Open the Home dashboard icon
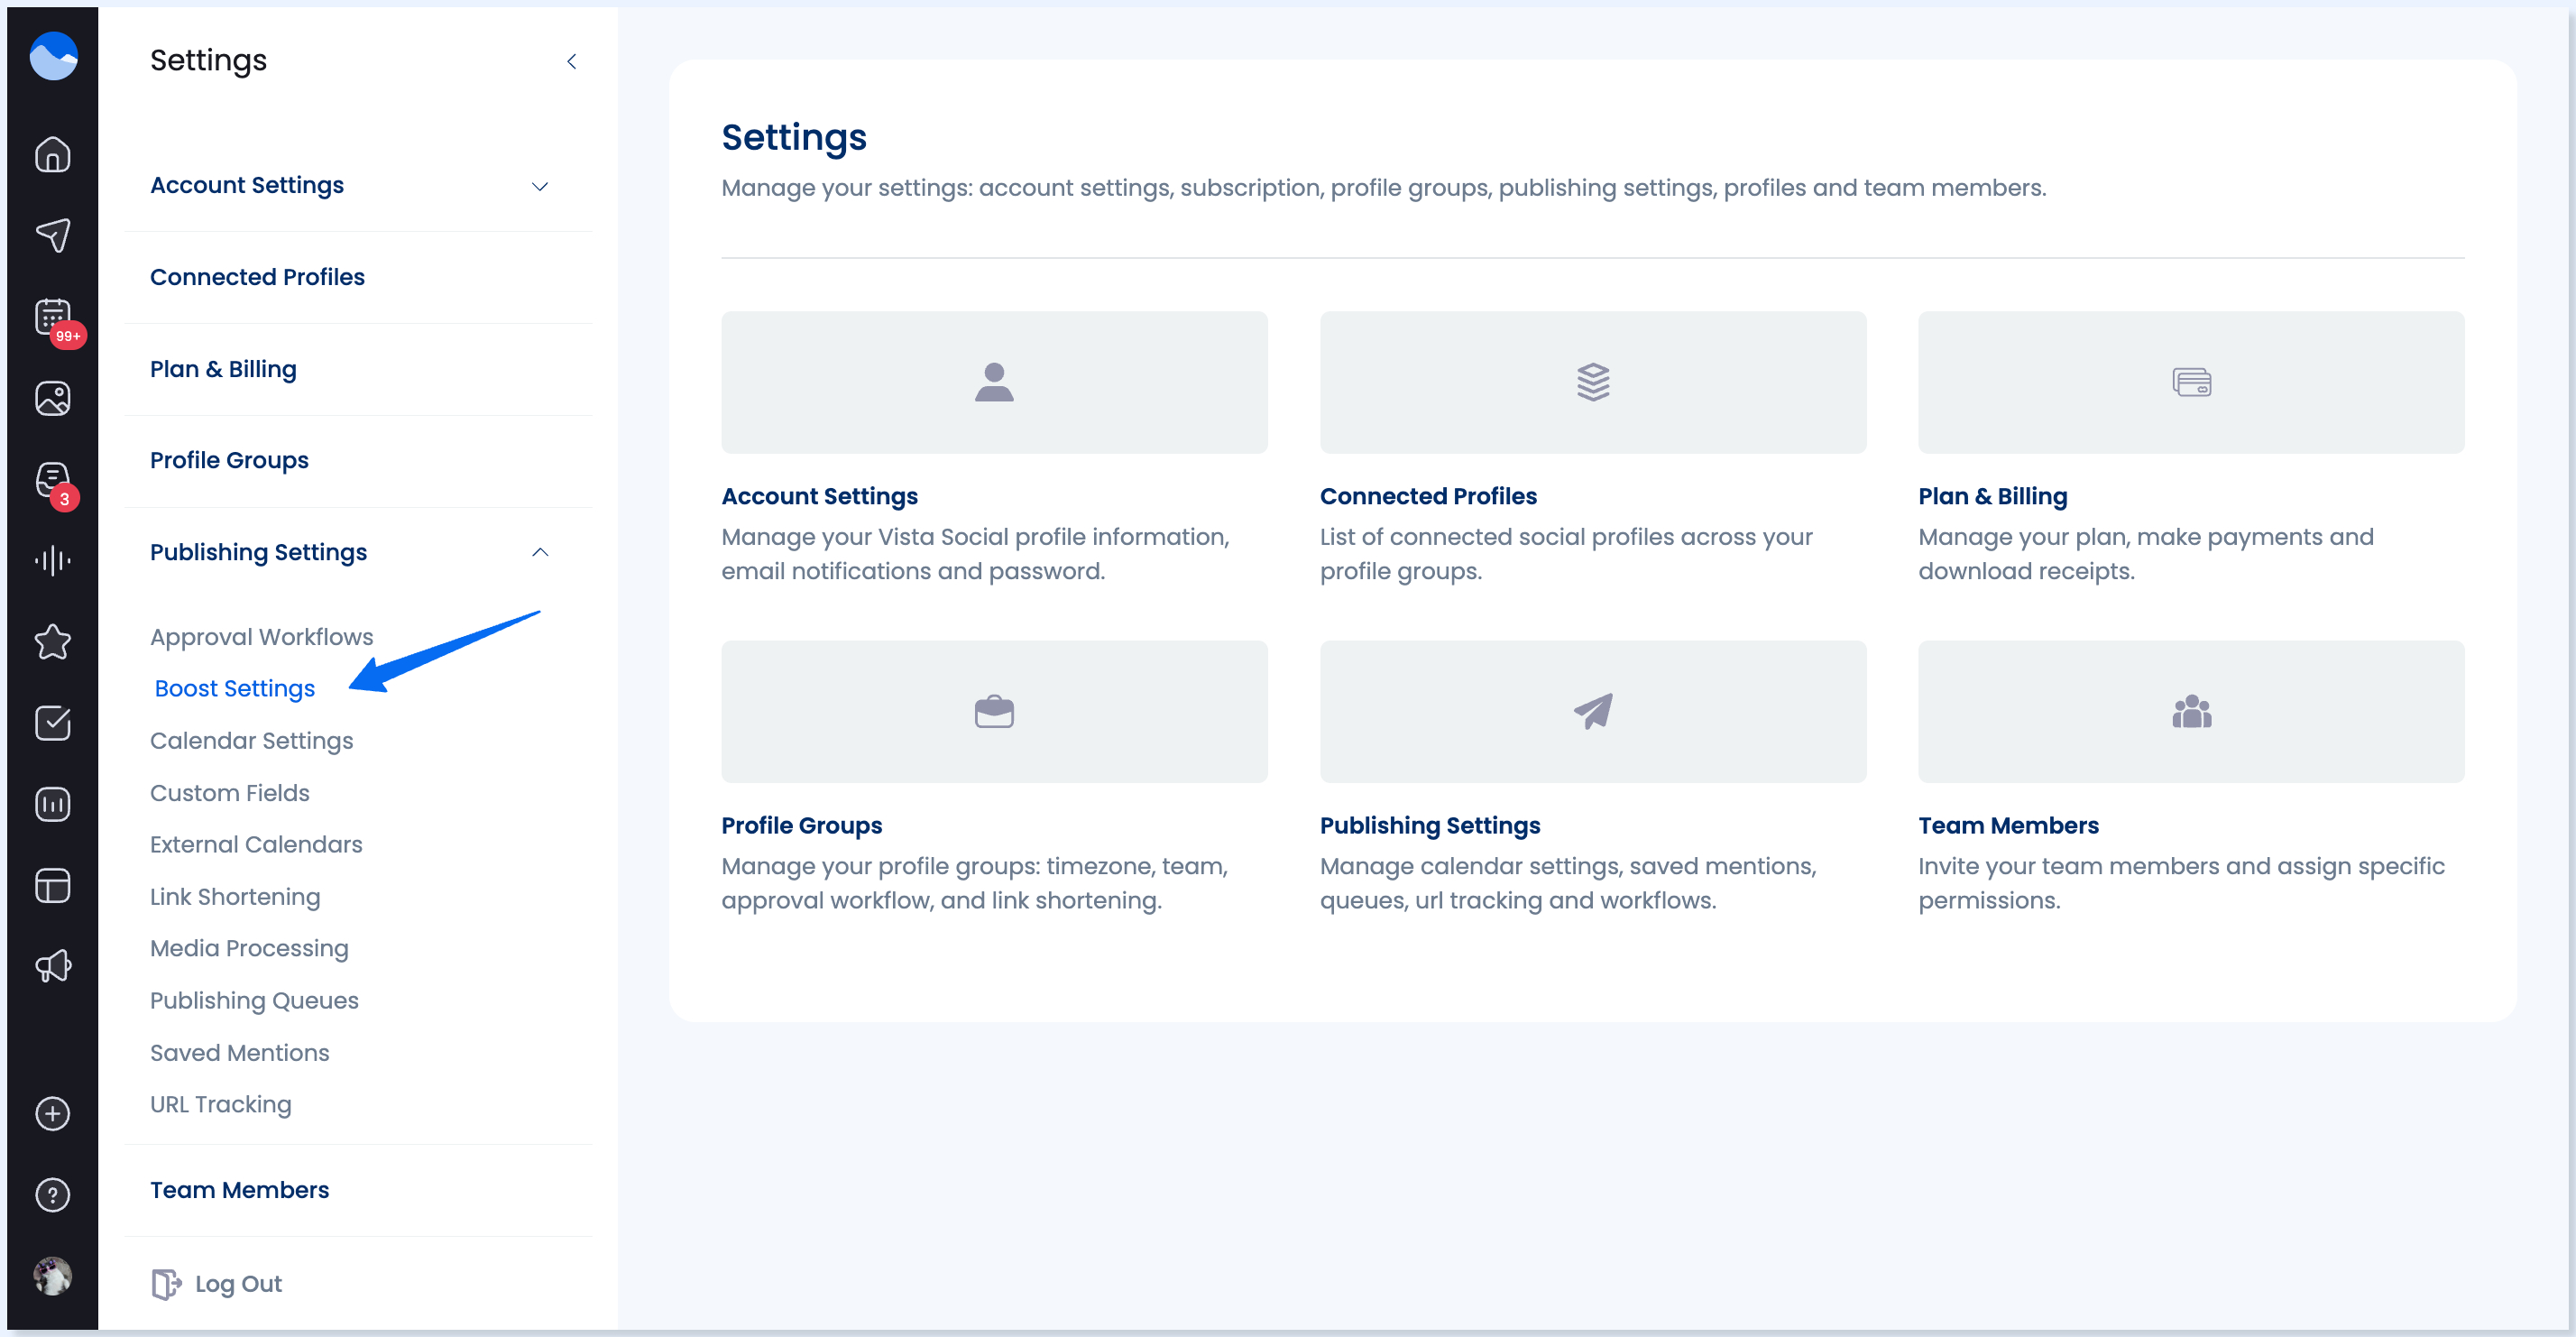 (x=53, y=154)
